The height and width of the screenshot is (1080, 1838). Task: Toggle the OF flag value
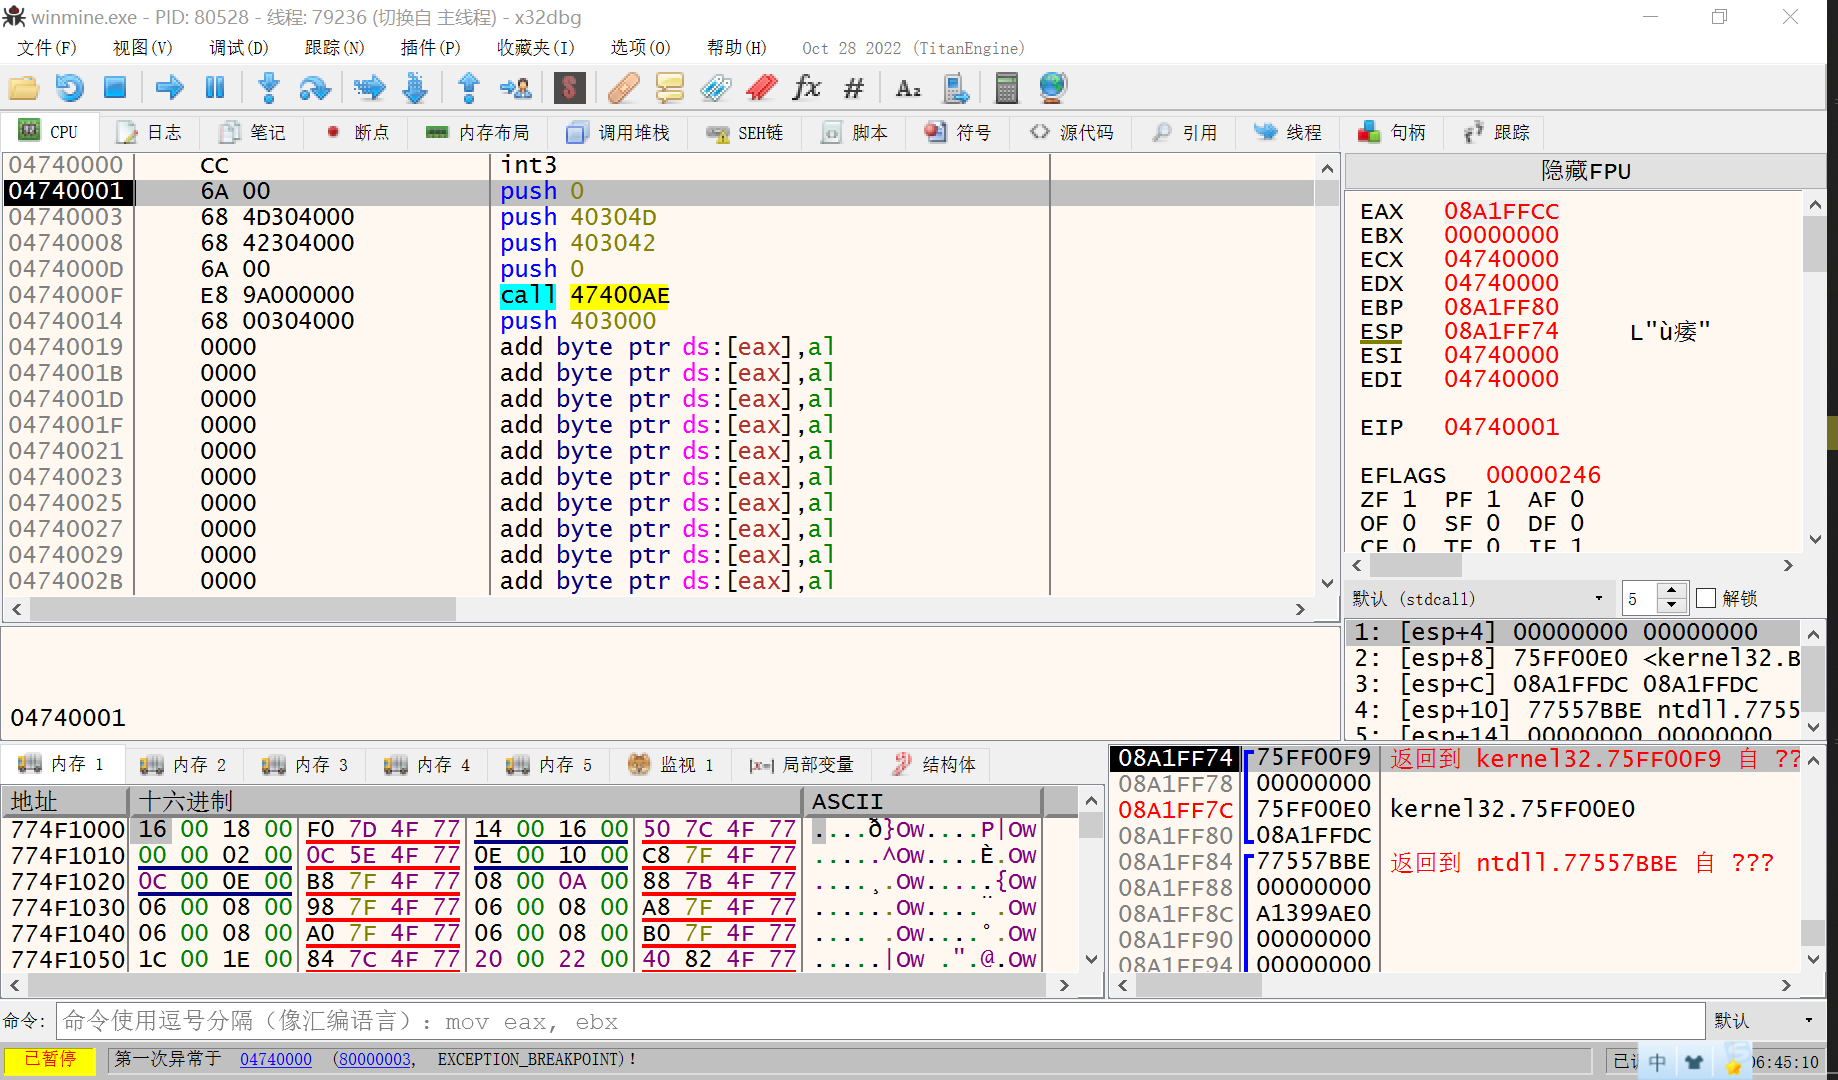coord(1409,523)
